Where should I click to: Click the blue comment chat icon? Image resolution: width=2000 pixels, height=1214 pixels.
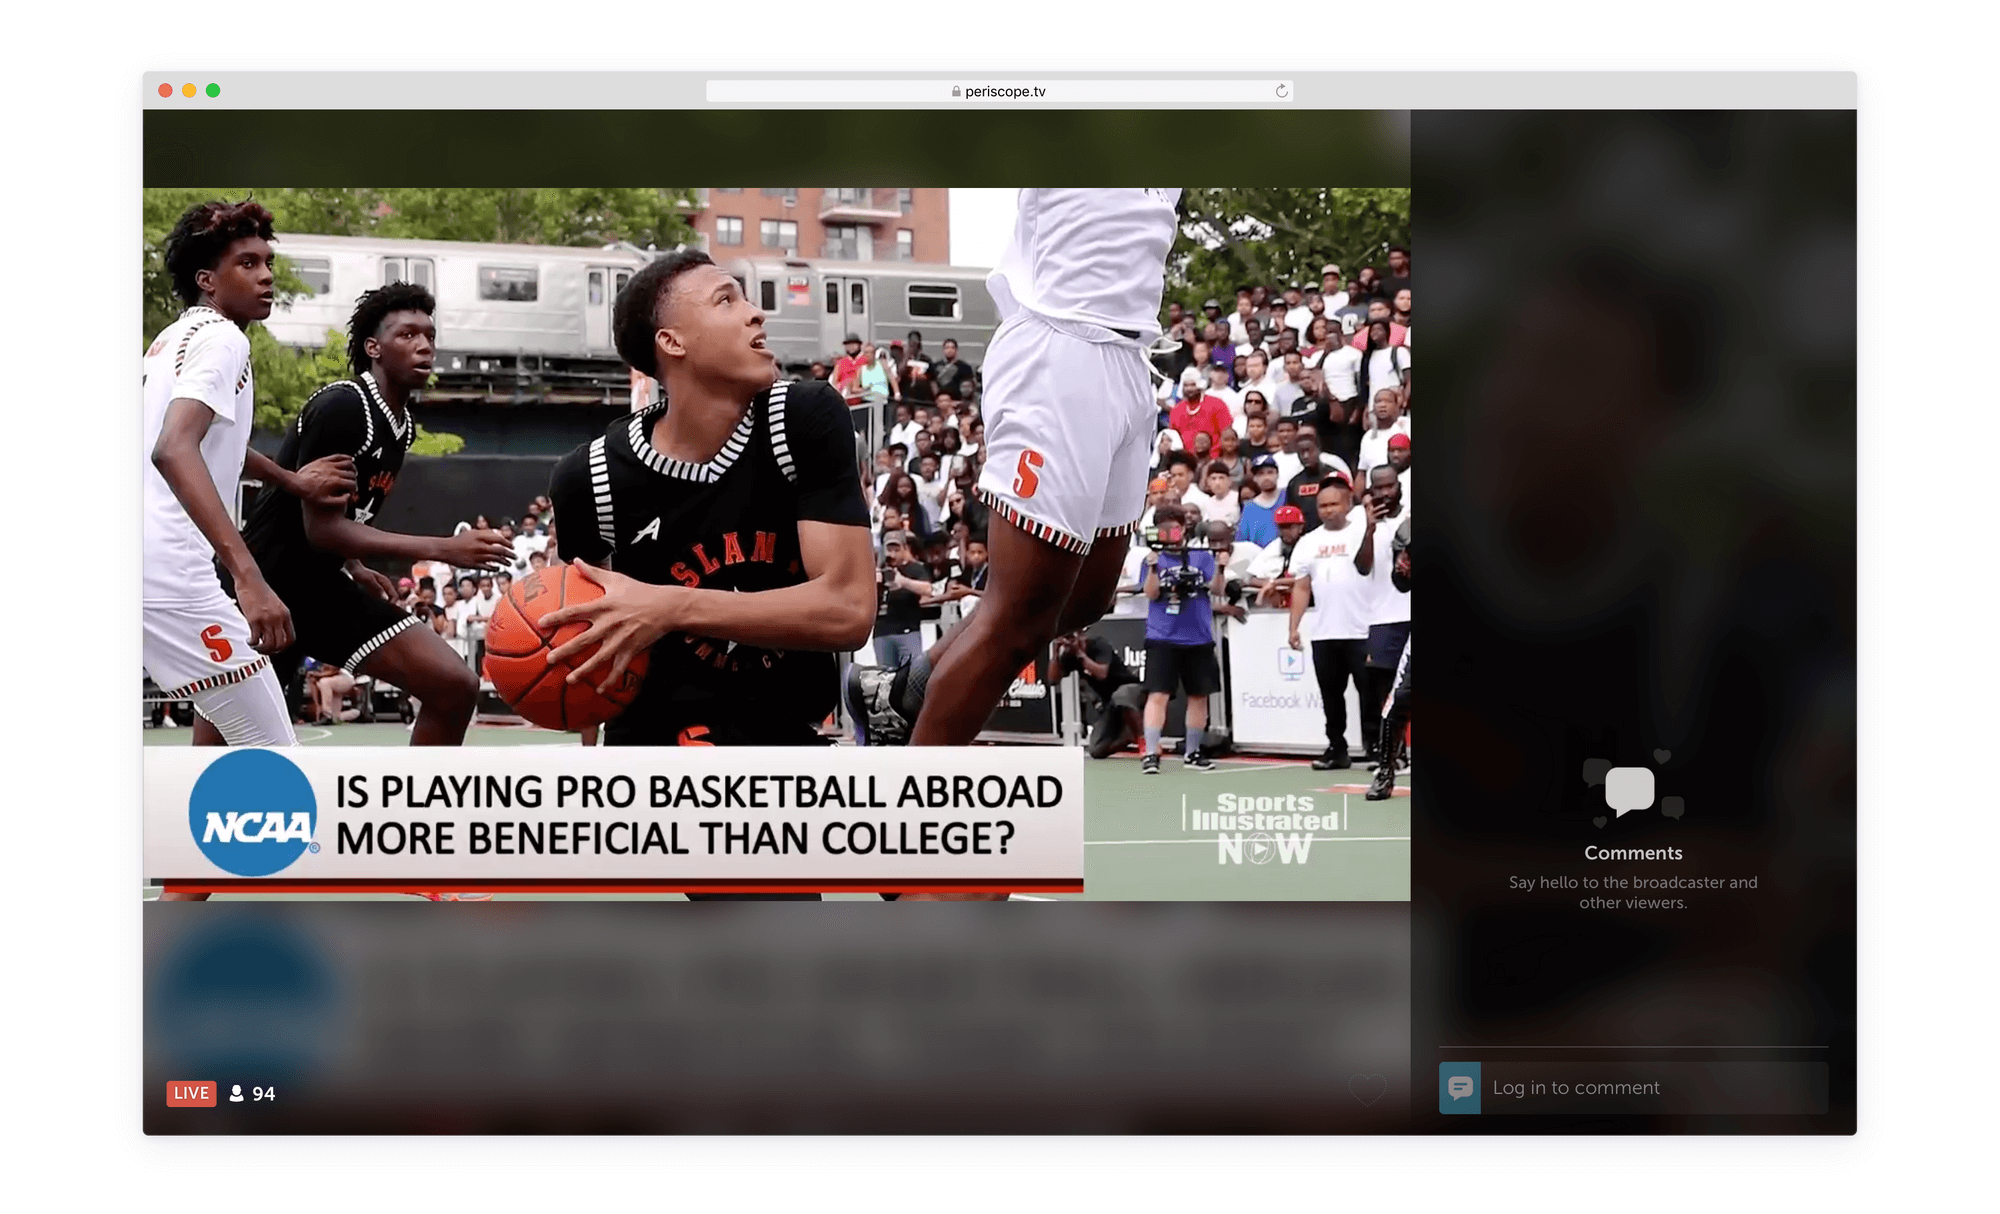pyautogui.click(x=1459, y=1088)
